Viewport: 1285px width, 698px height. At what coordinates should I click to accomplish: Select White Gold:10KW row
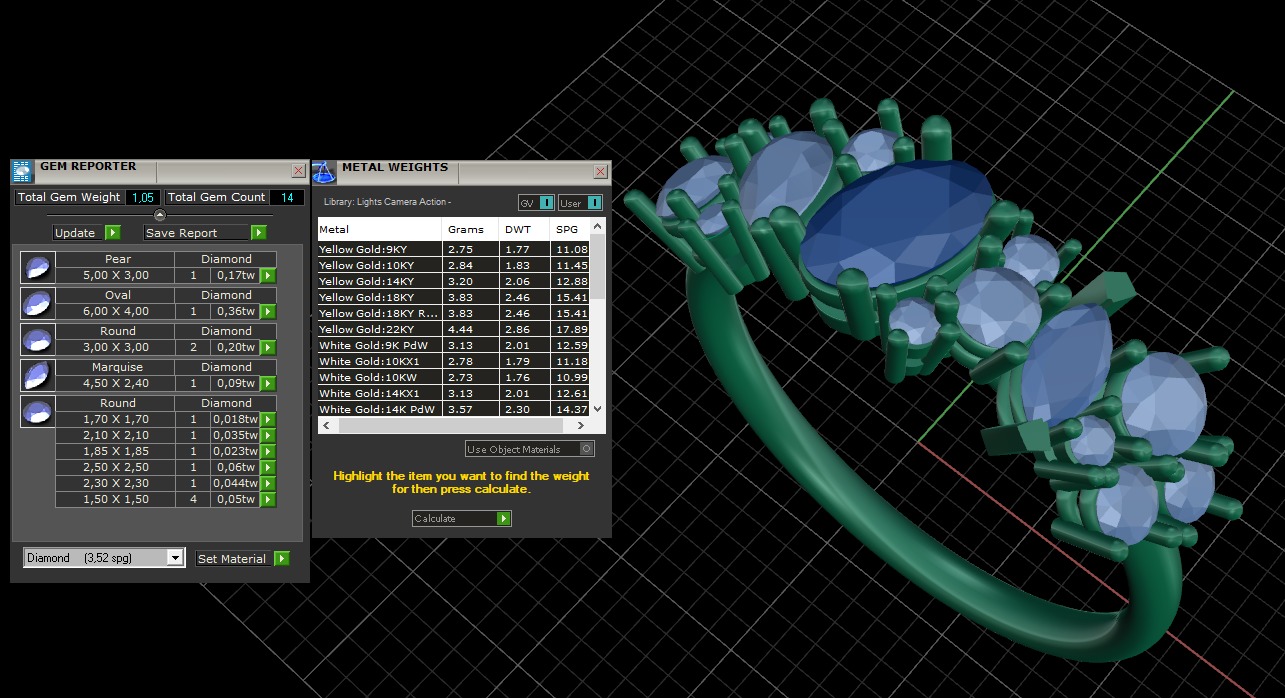pos(454,377)
